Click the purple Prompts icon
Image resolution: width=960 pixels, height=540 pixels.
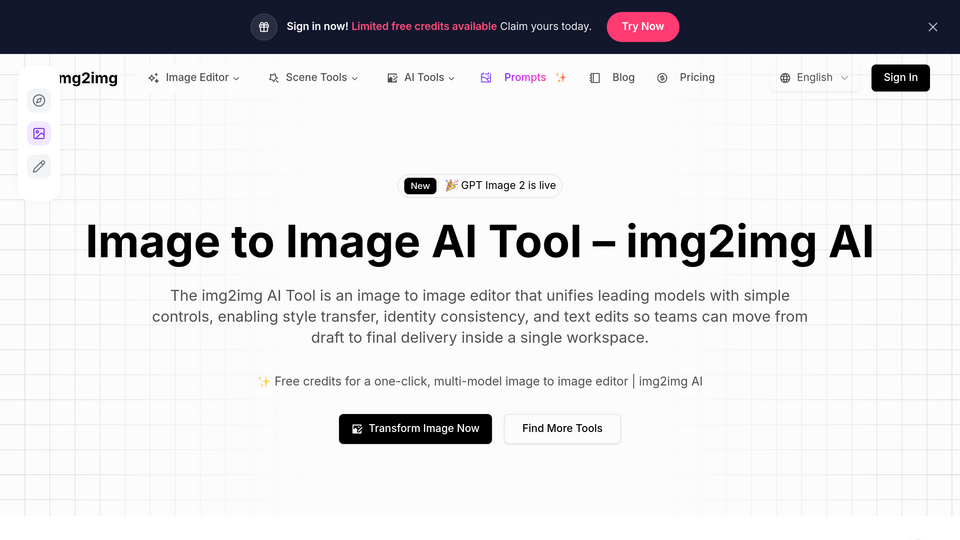click(x=486, y=78)
